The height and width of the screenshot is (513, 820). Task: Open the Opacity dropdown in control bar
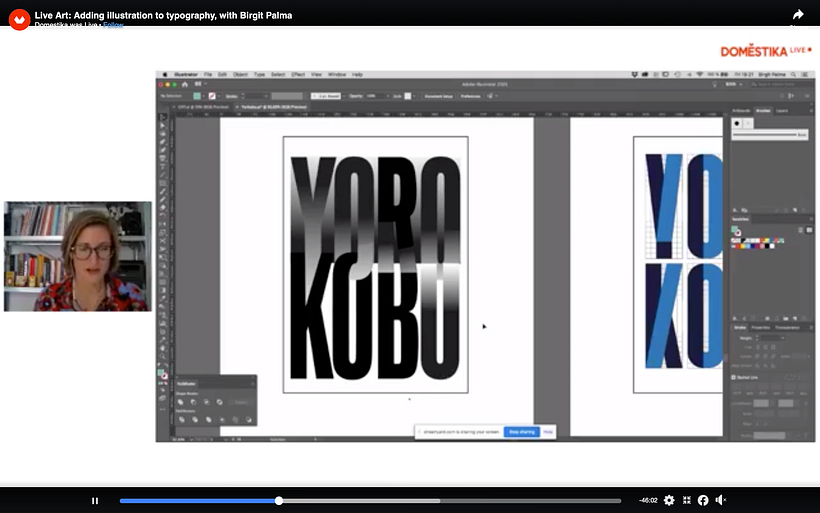point(389,96)
